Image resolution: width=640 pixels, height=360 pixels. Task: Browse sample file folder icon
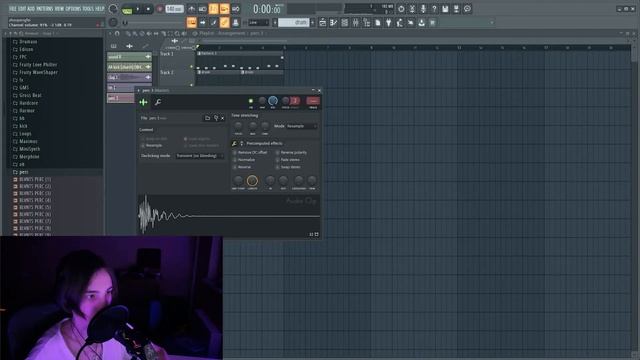click(207, 118)
